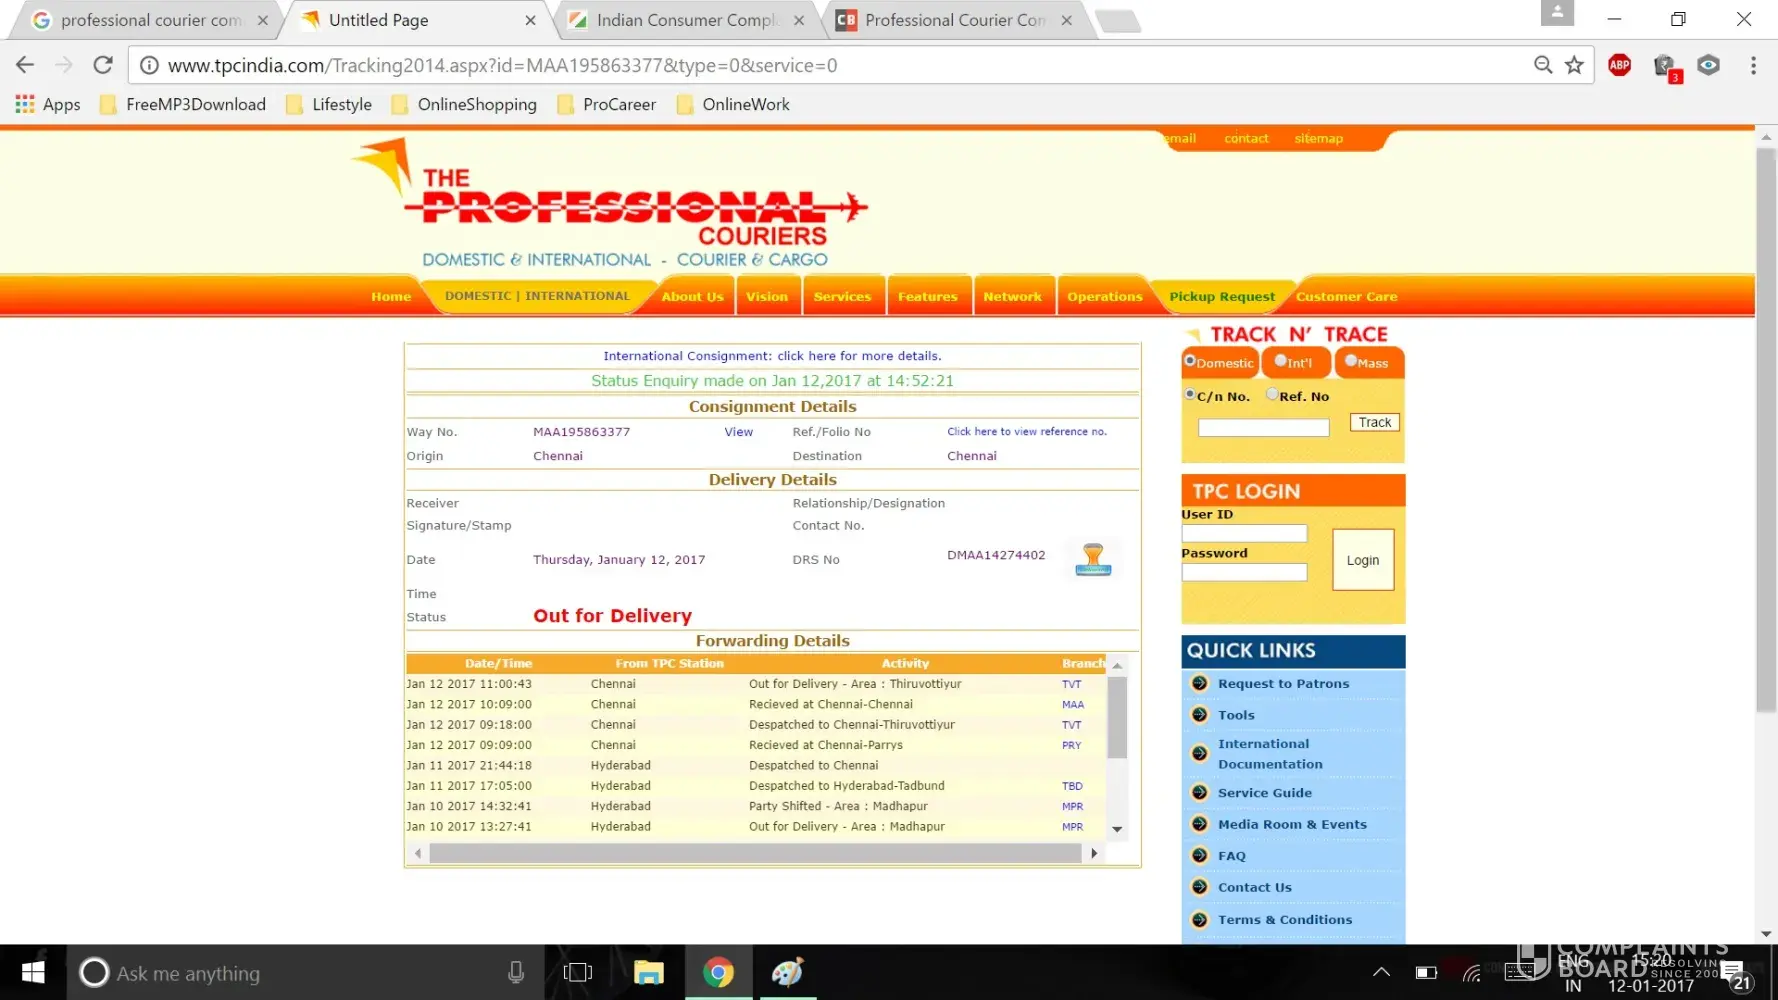Select the C/n No. radio button

1190,395
